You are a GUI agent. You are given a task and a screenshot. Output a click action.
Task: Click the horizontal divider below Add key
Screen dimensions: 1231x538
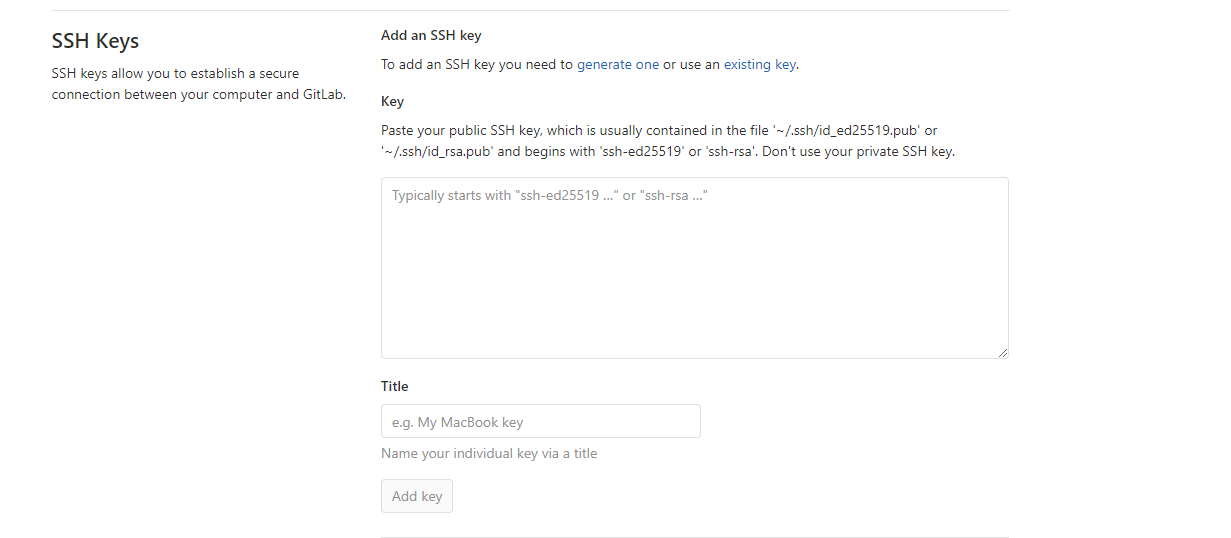pos(695,537)
